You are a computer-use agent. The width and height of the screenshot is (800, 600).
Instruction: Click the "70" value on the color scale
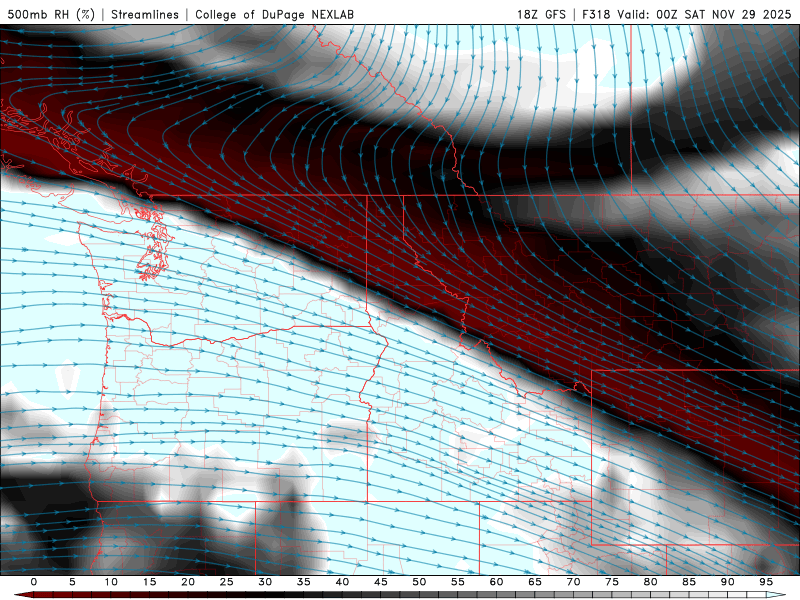click(x=573, y=582)
